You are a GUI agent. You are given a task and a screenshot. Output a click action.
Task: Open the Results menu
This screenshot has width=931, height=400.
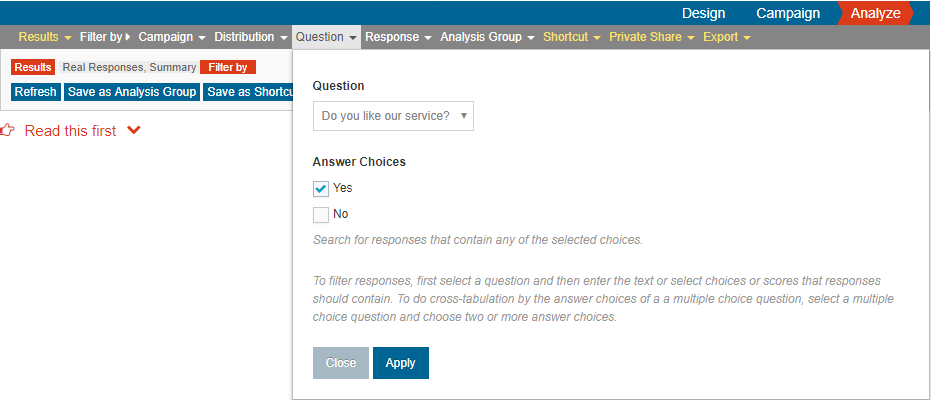tap(45, 37)
